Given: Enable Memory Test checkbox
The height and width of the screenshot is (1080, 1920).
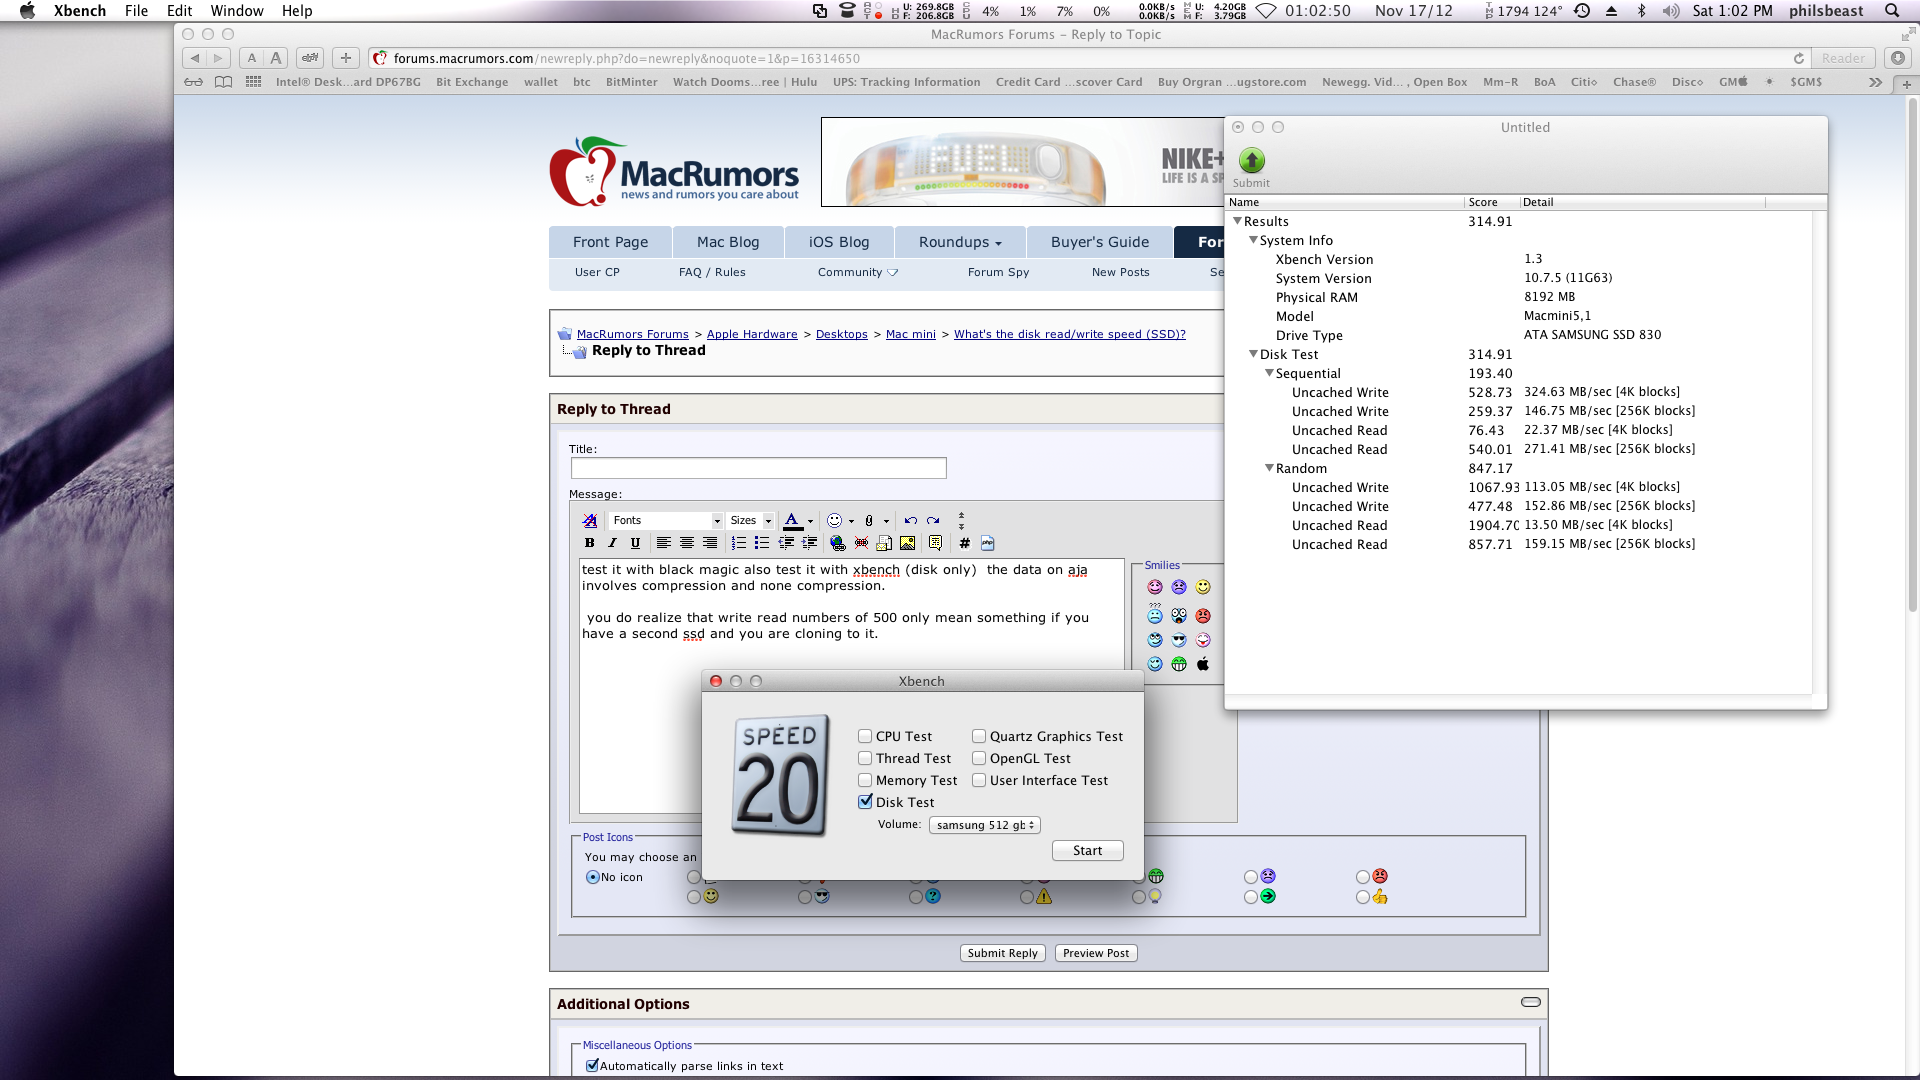Looking at the screenshot, I should [x=865, y=780].
